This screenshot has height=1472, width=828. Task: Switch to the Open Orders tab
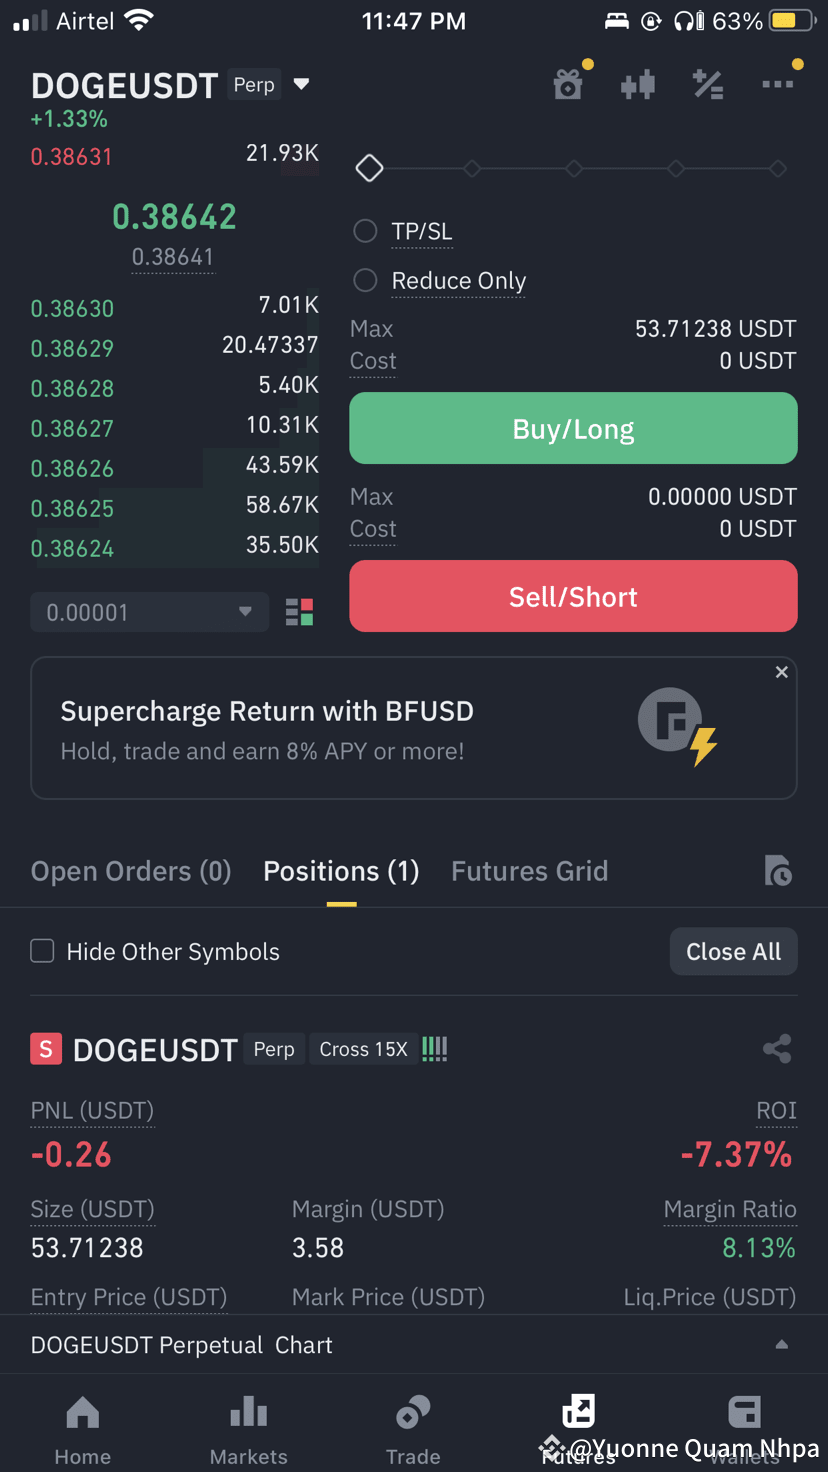pyautogui.click(x=131, y=871)
